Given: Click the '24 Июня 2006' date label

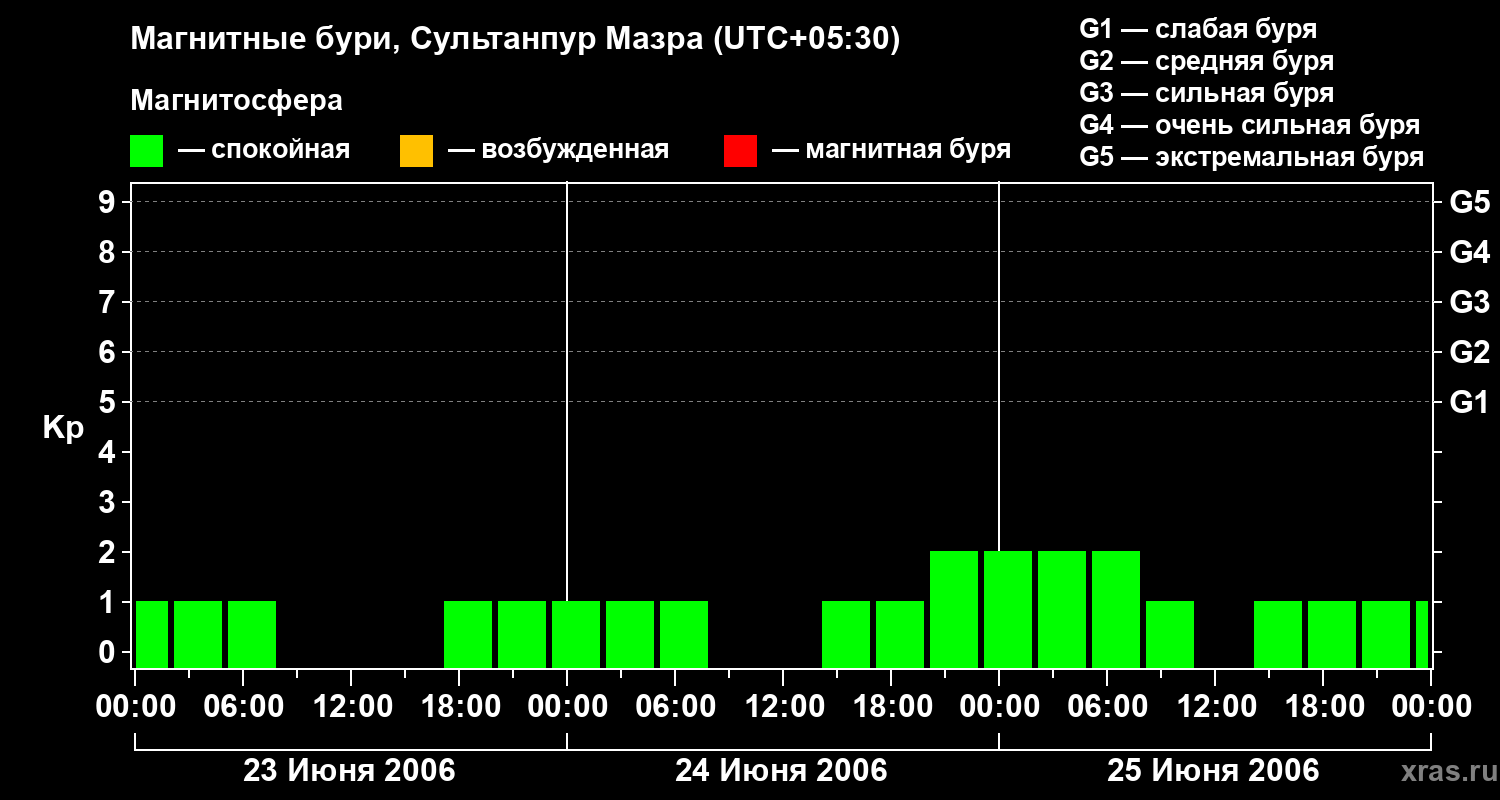Looking at the screenshot, I should [782, 771].
